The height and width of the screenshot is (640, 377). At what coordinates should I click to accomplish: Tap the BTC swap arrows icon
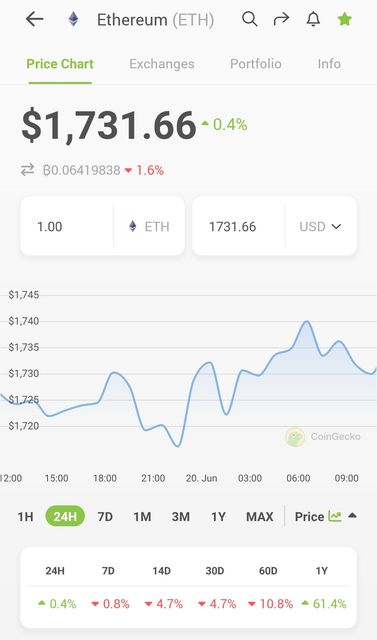point(28,170)
